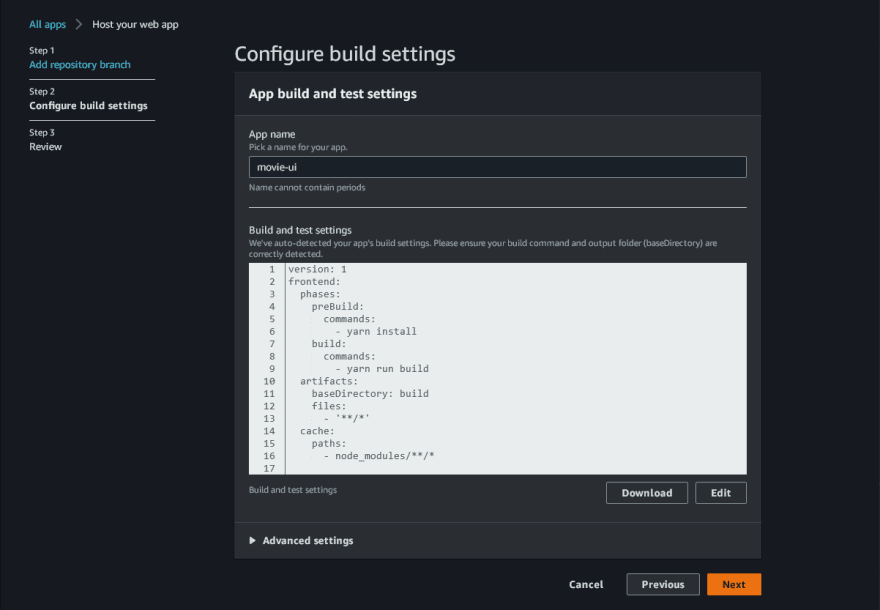Go back with the Previous button

pos(663,584)
